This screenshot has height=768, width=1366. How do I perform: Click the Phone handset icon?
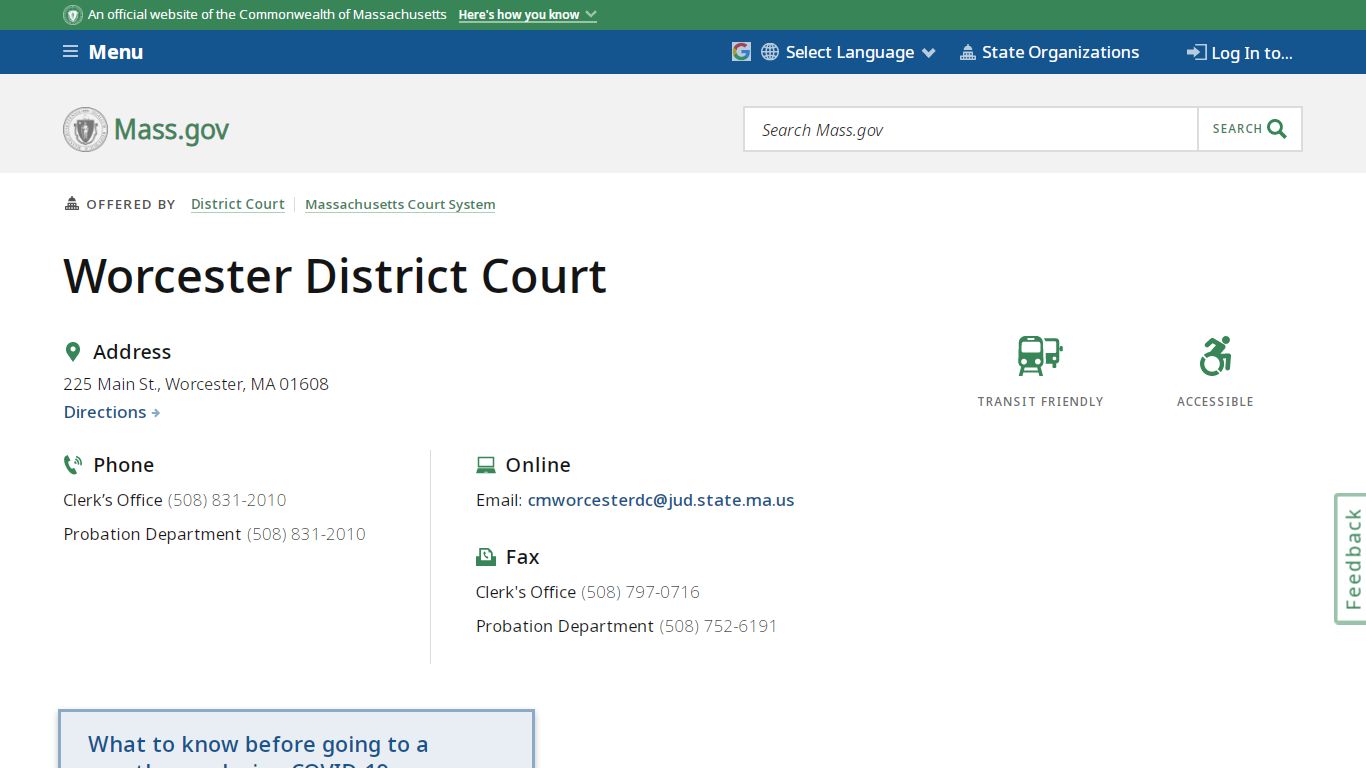pos(72,465)
